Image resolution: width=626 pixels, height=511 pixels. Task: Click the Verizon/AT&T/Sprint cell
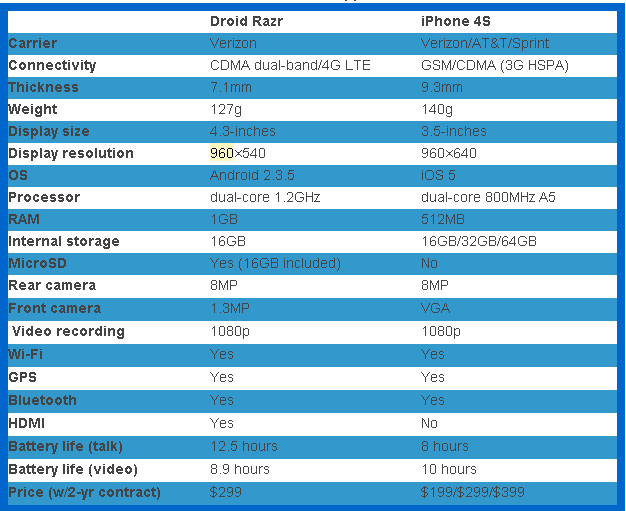coord(485,43)
